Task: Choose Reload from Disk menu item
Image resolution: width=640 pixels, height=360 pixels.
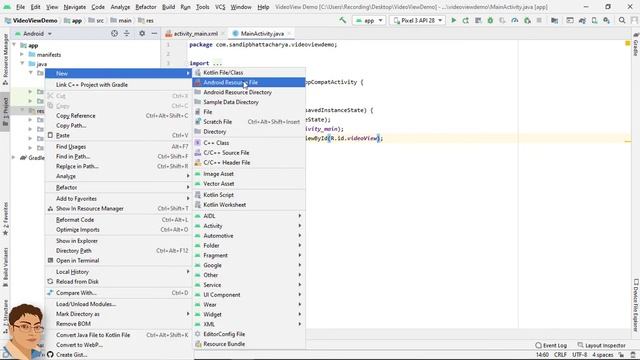Action: click(x=118, y=282)
